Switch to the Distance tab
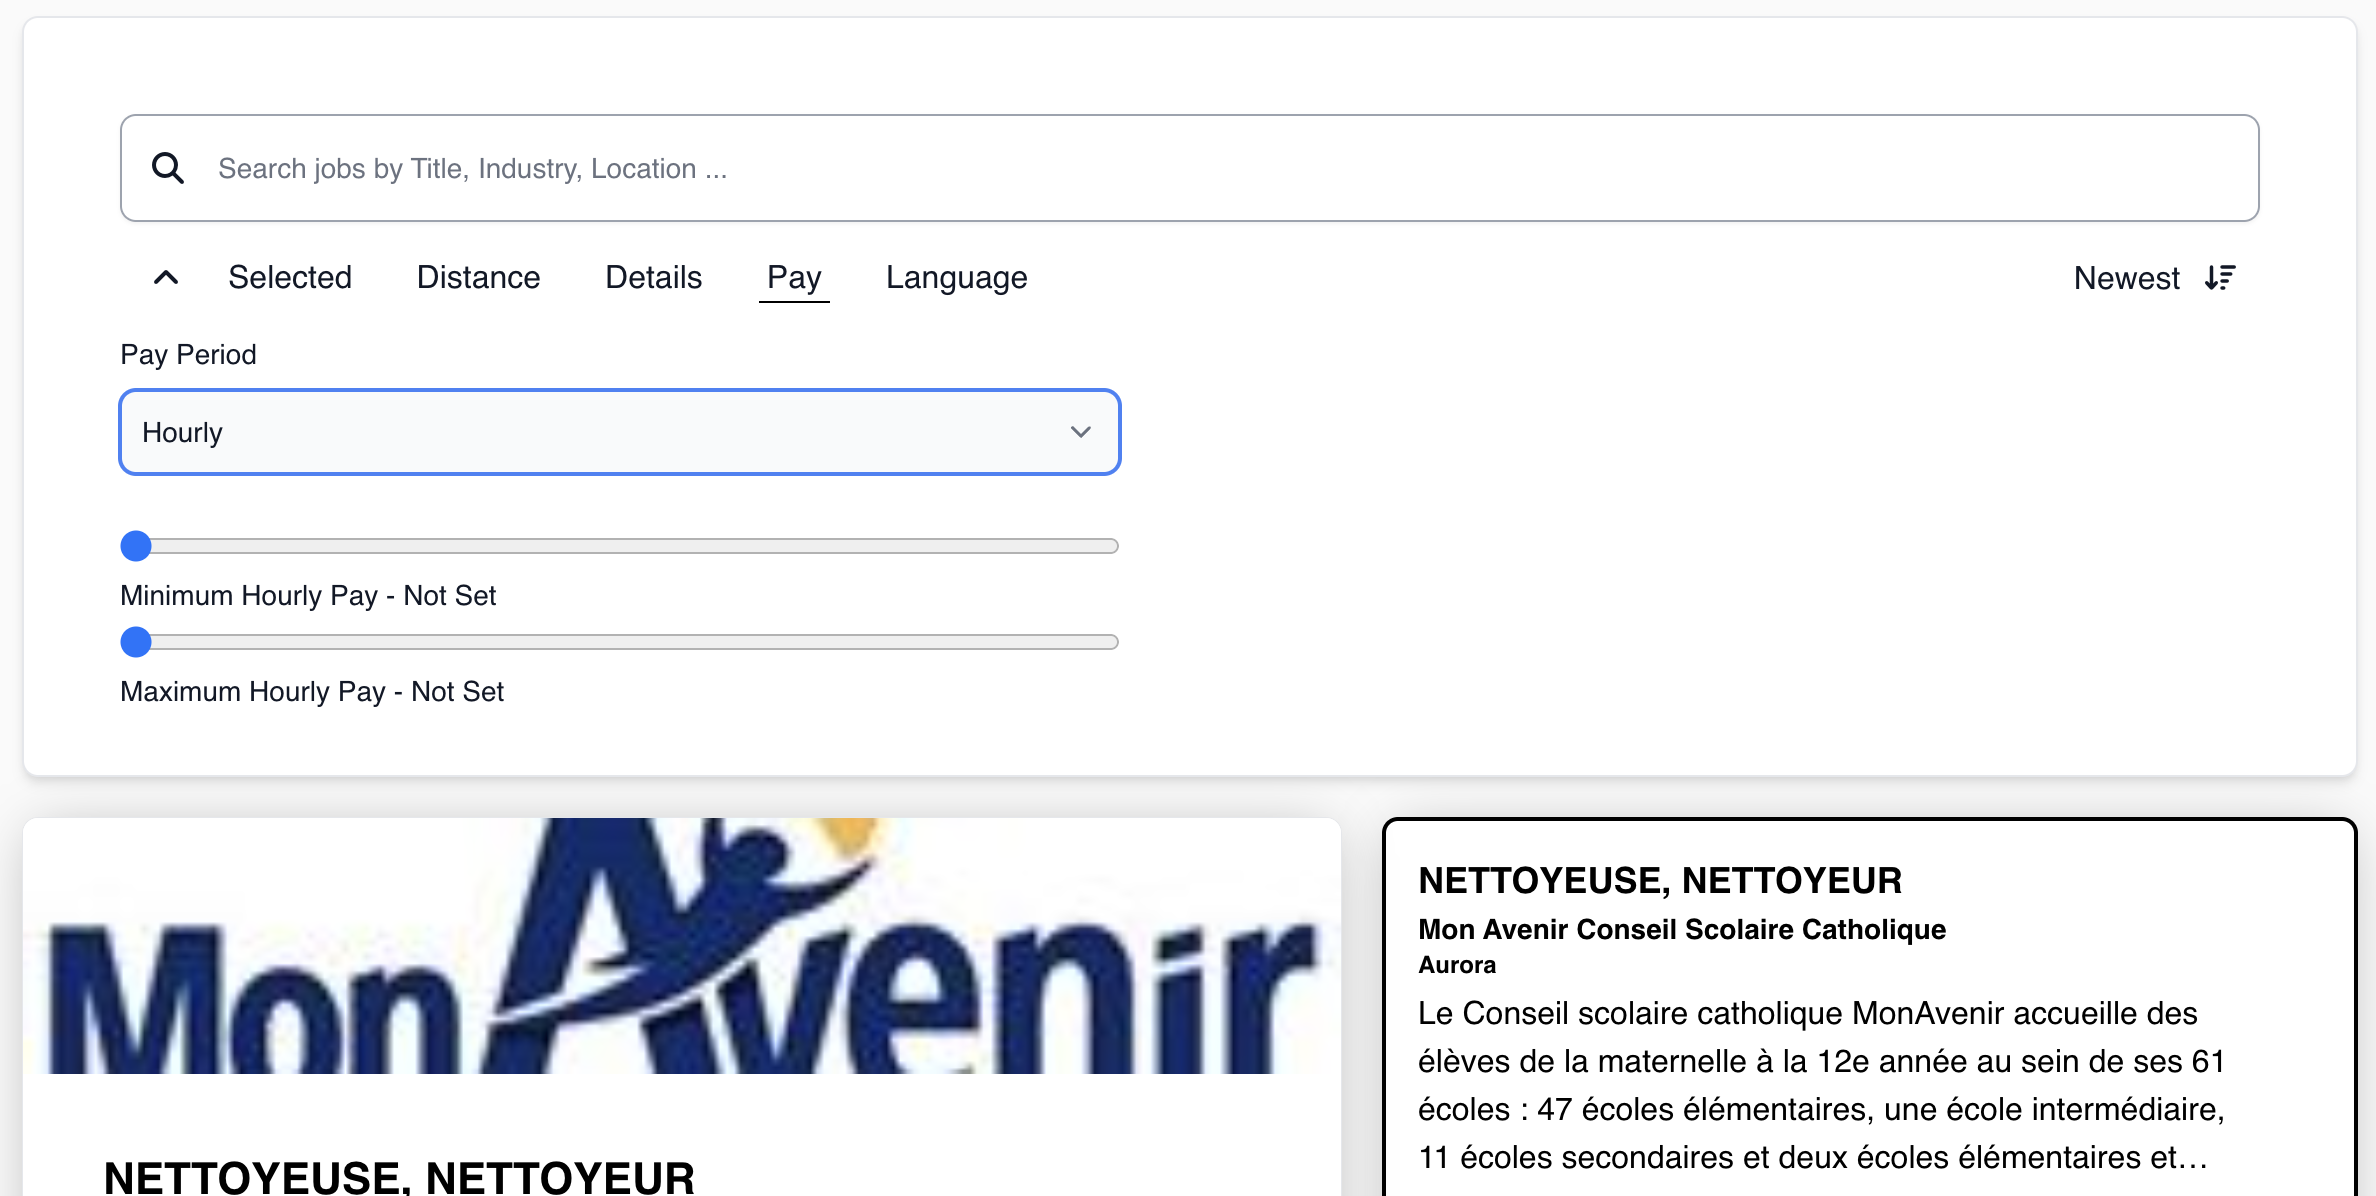The height and width of the screenshot is (1196, 2376). pyautogui.click(x=478, y=278)
